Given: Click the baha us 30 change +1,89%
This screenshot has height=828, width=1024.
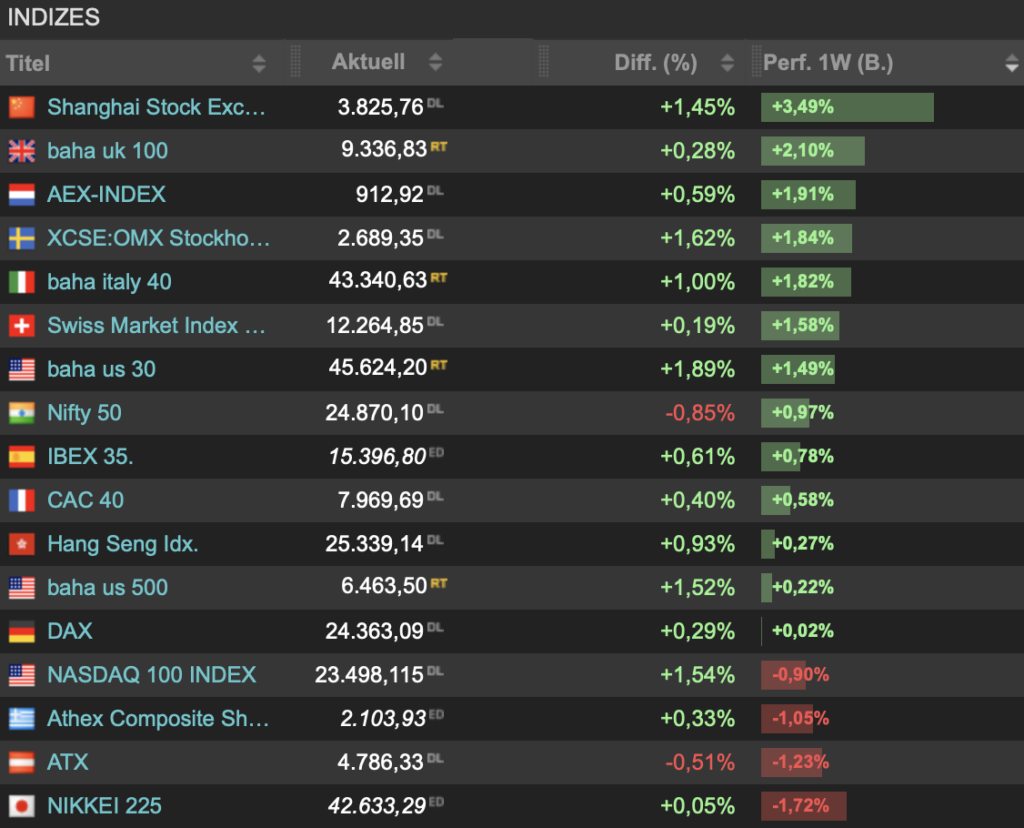Looking at the screenshot, I should [697, 369].
